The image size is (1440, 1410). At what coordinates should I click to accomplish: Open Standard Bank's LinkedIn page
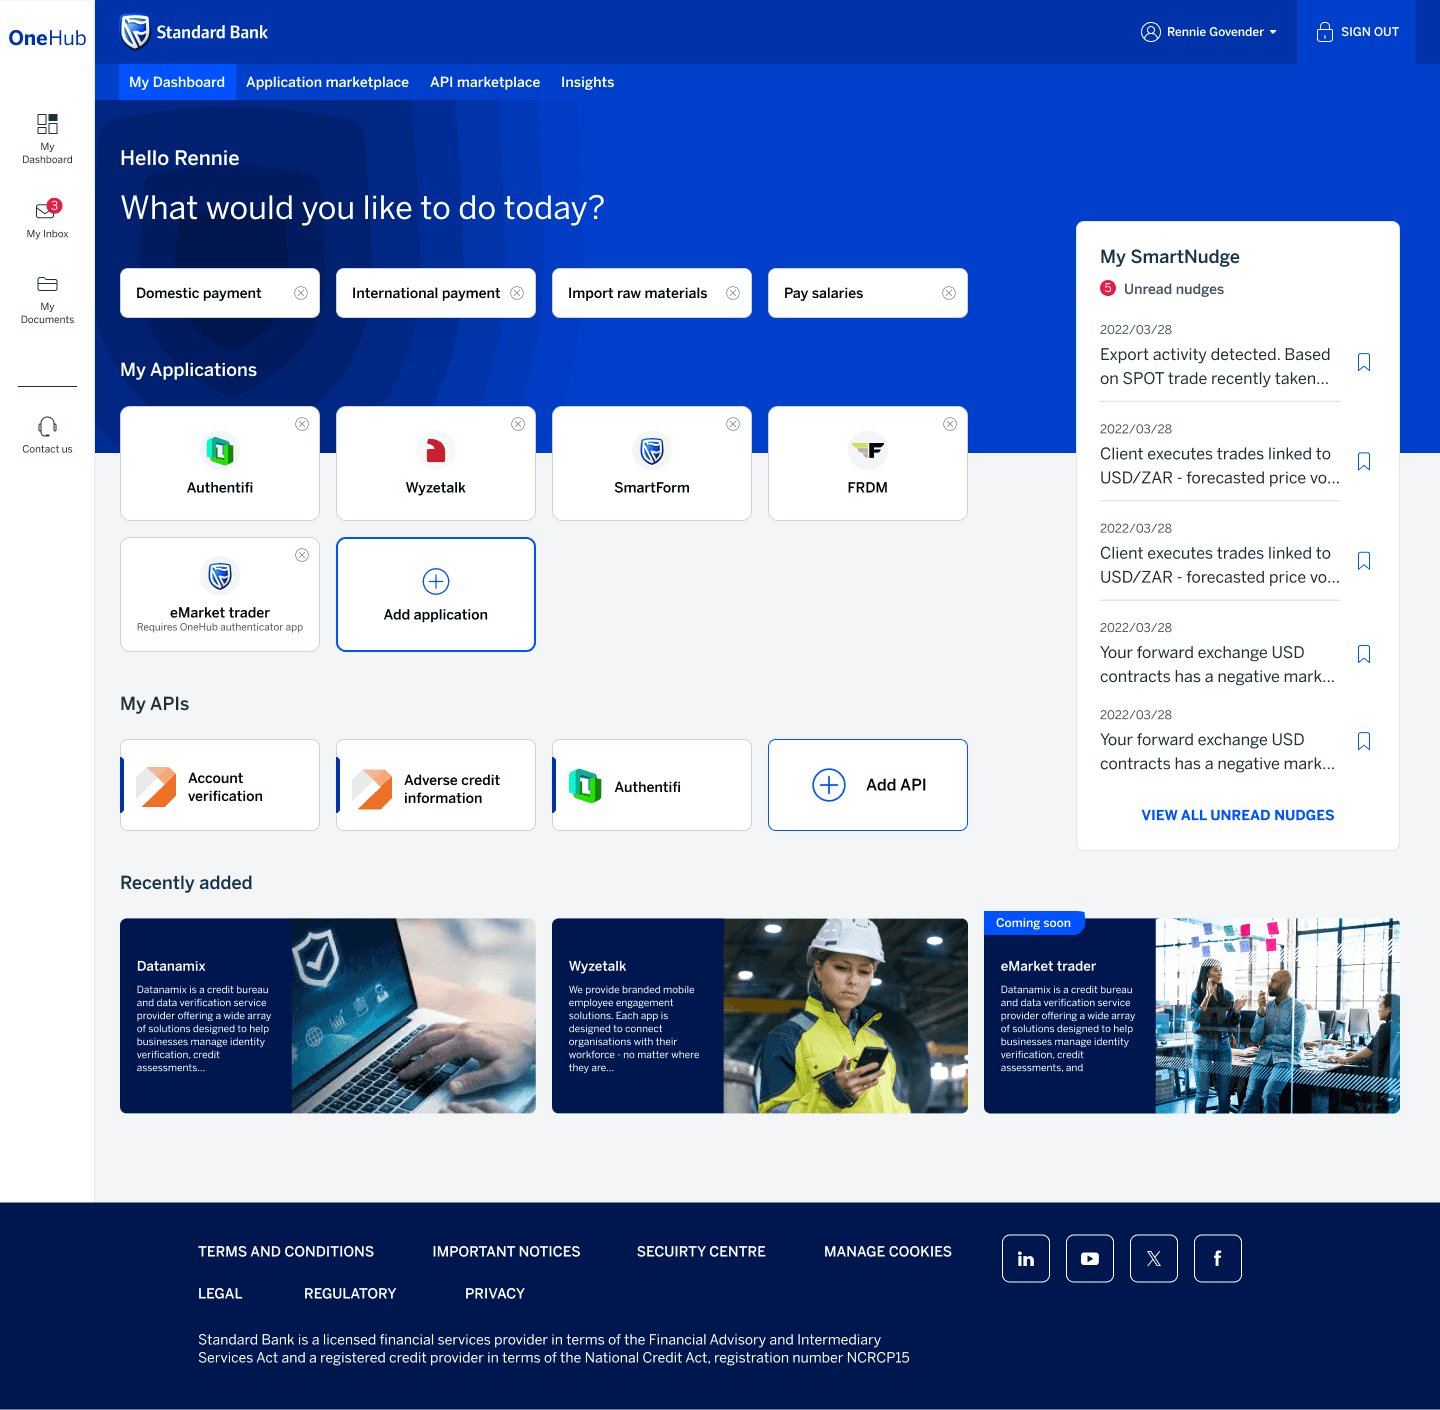[x=1026, y=1258]
